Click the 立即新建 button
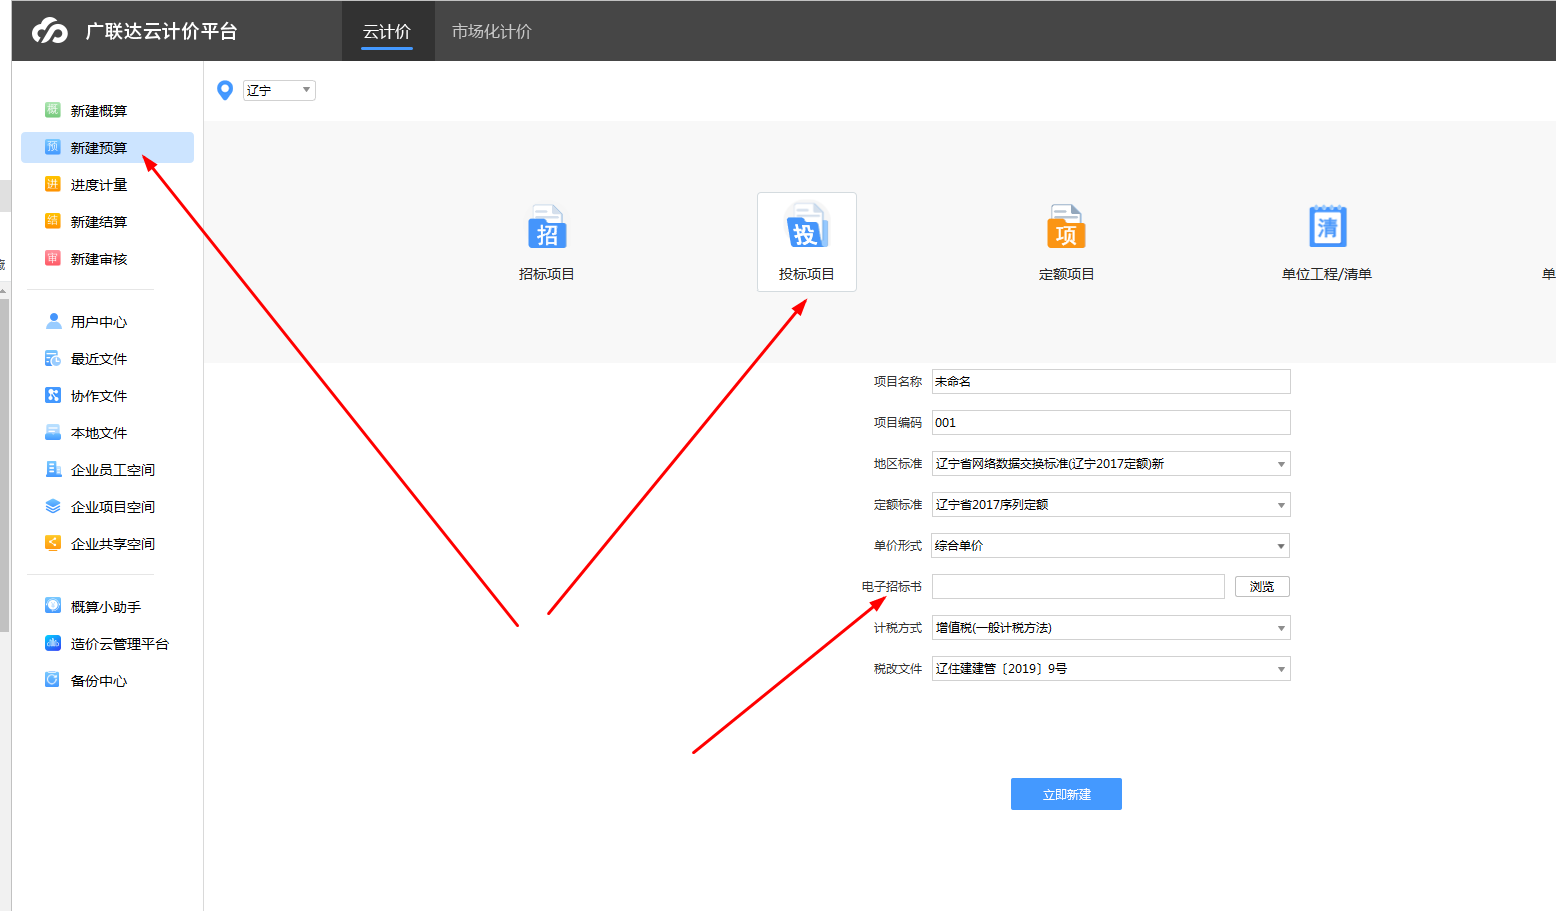The width and height of the screenshot is (1556, 911). coord(1066,794)
